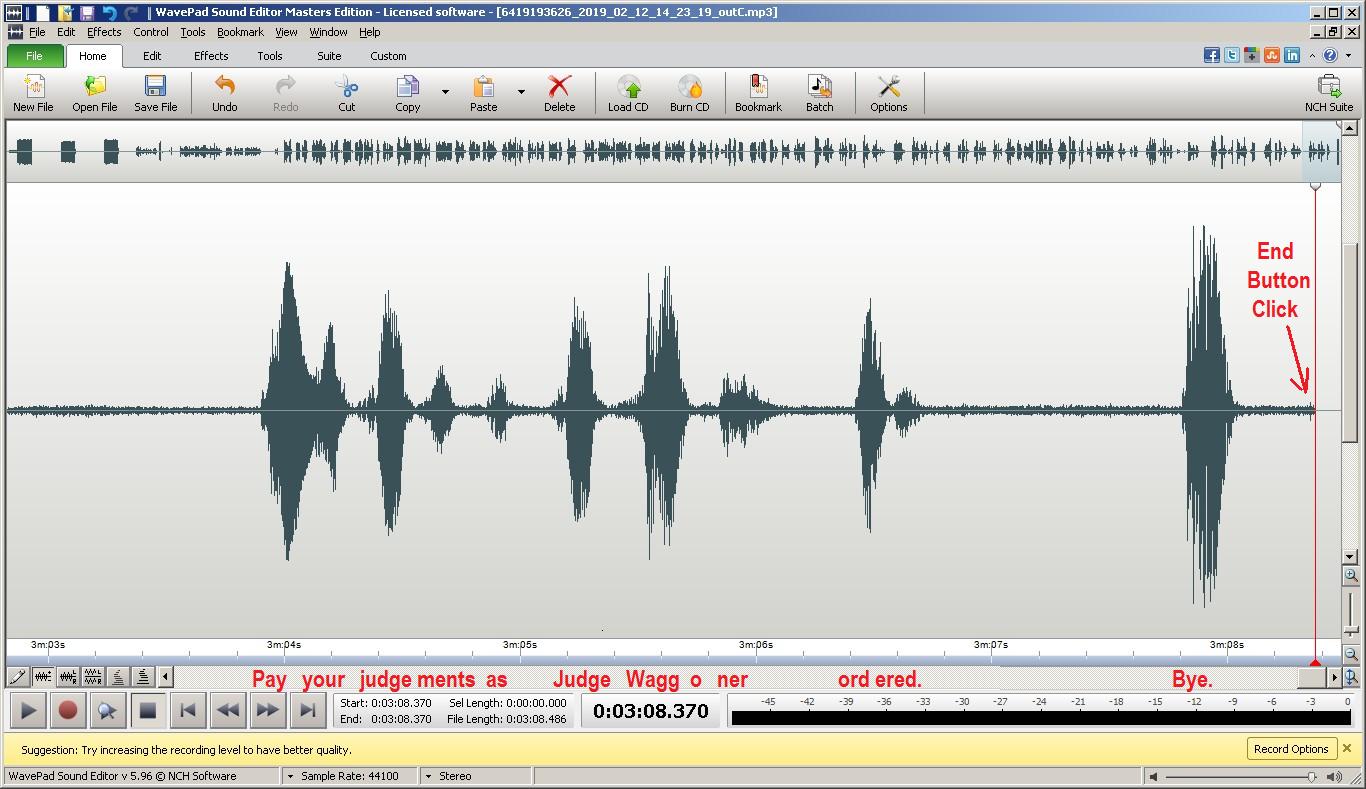The width and height of the screenshot is (1366, 789).
Task: Toggle the fifth view-mode button in the bottom-left strip
Action: [118, 677]
